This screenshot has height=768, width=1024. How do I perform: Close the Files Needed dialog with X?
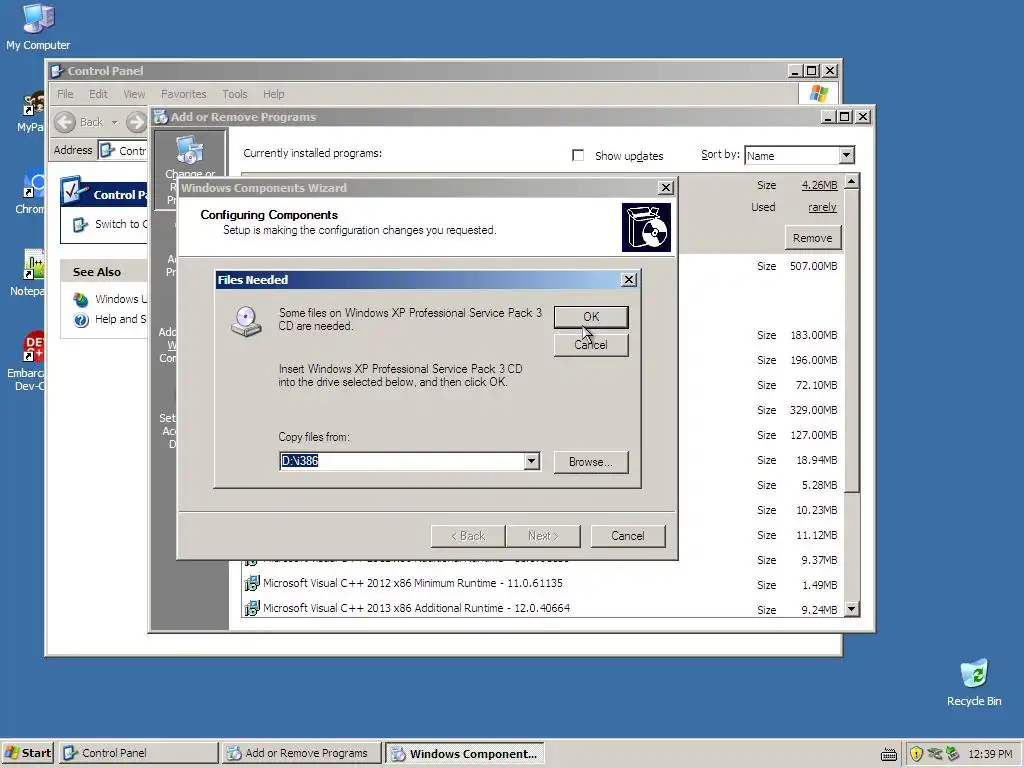click(628, 280)
